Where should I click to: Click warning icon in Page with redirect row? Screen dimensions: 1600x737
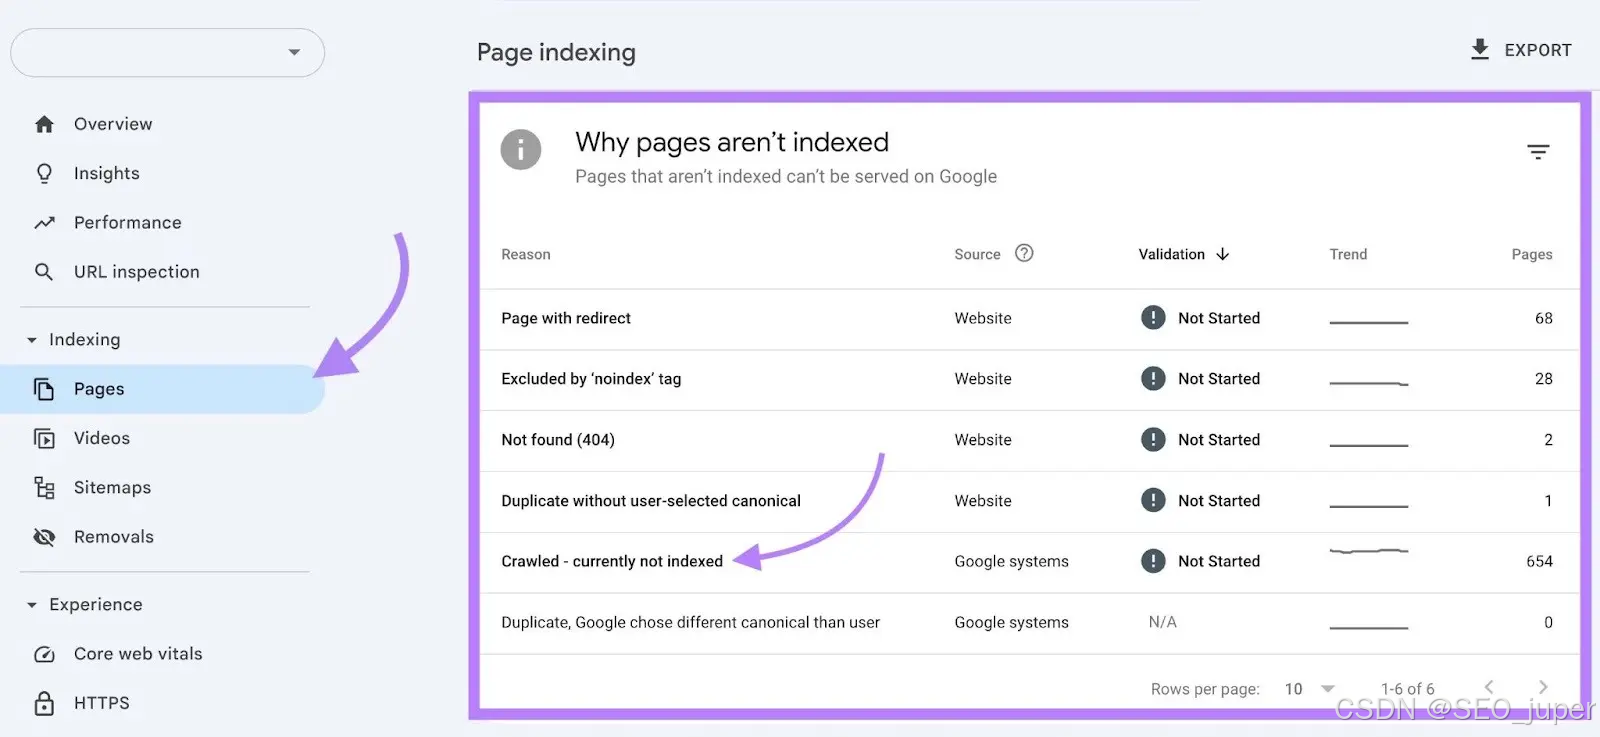click(1153, 318)
